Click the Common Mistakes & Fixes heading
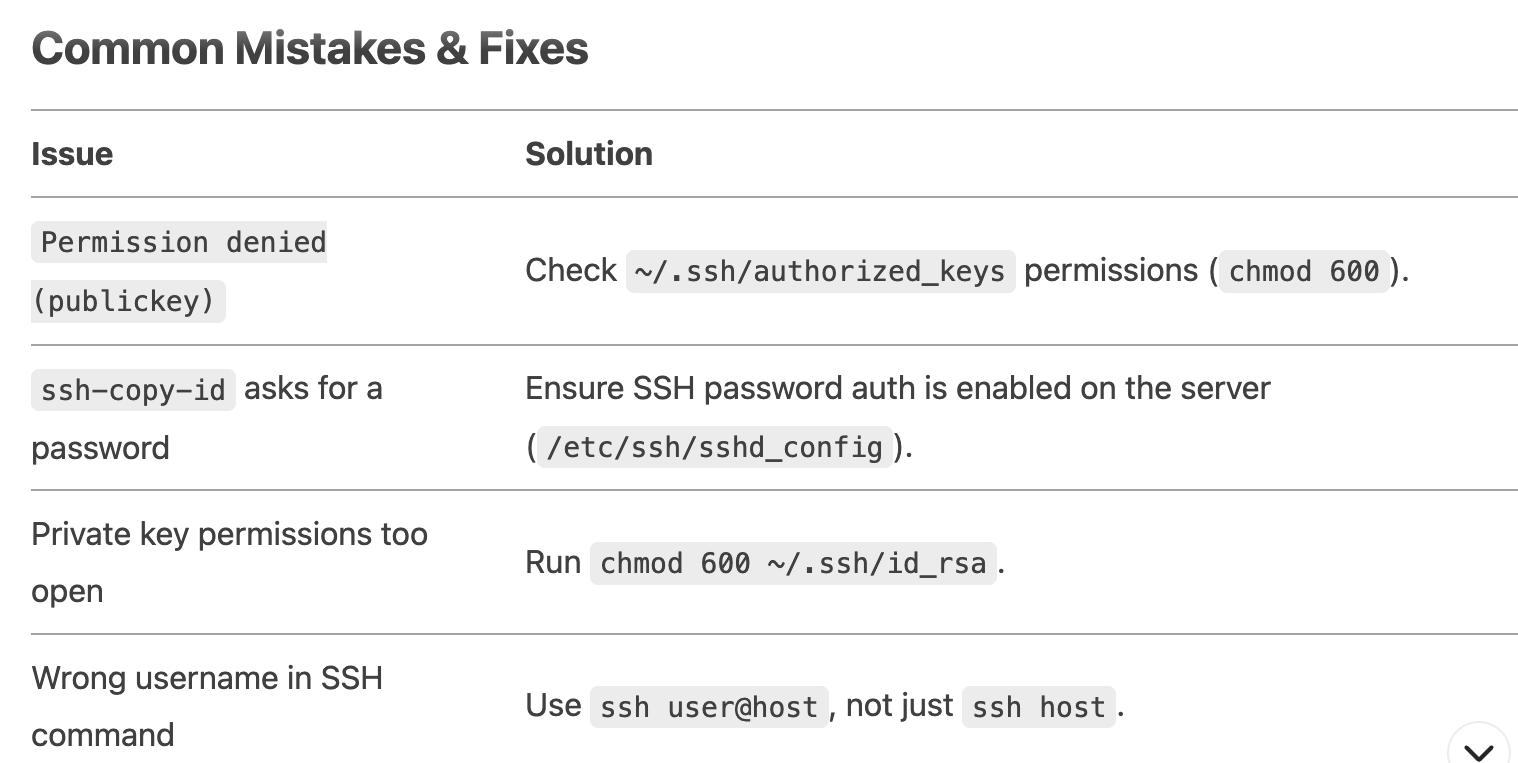The width and height of the screenshot is (1518, 763). 310,49
